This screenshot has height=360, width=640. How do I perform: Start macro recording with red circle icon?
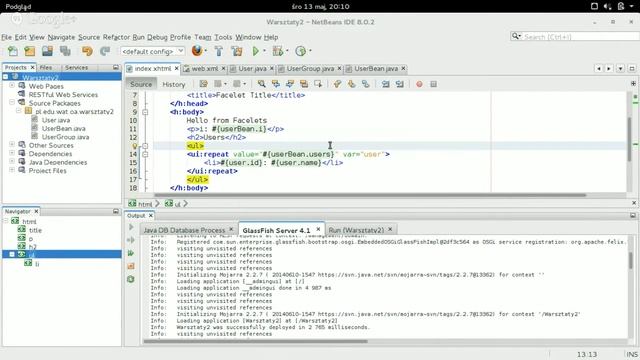point(419,84)
